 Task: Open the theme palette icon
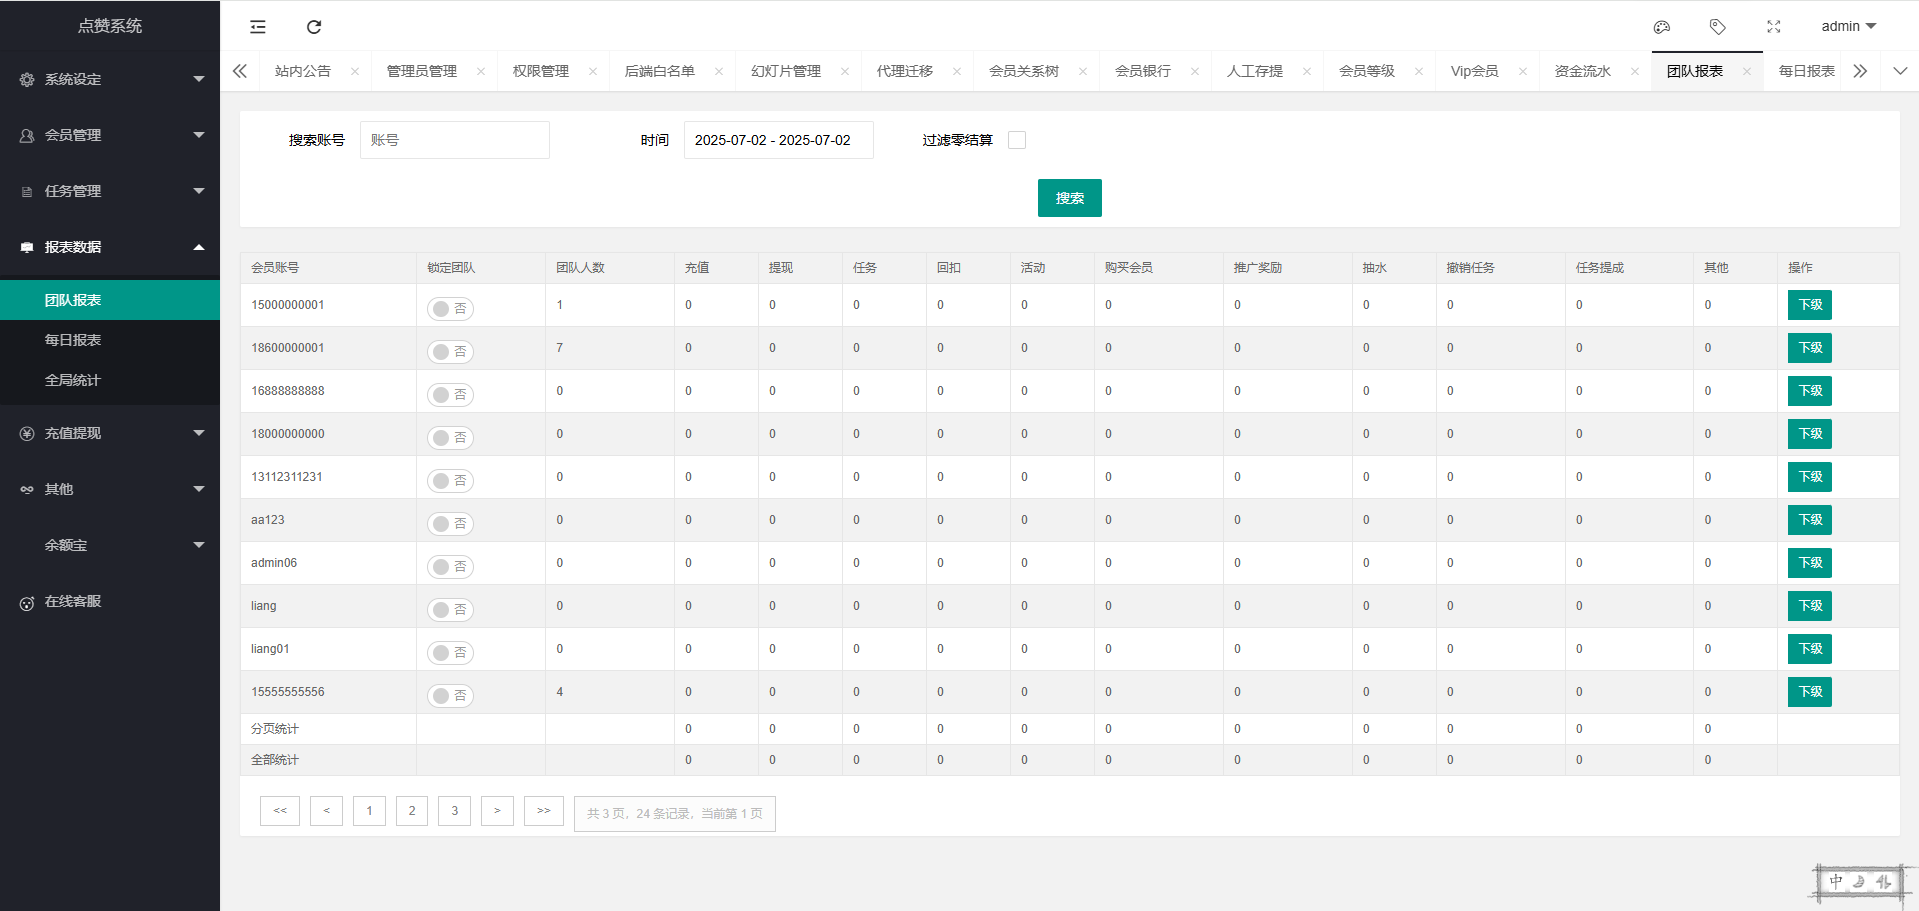click(x=1662, y=27)
